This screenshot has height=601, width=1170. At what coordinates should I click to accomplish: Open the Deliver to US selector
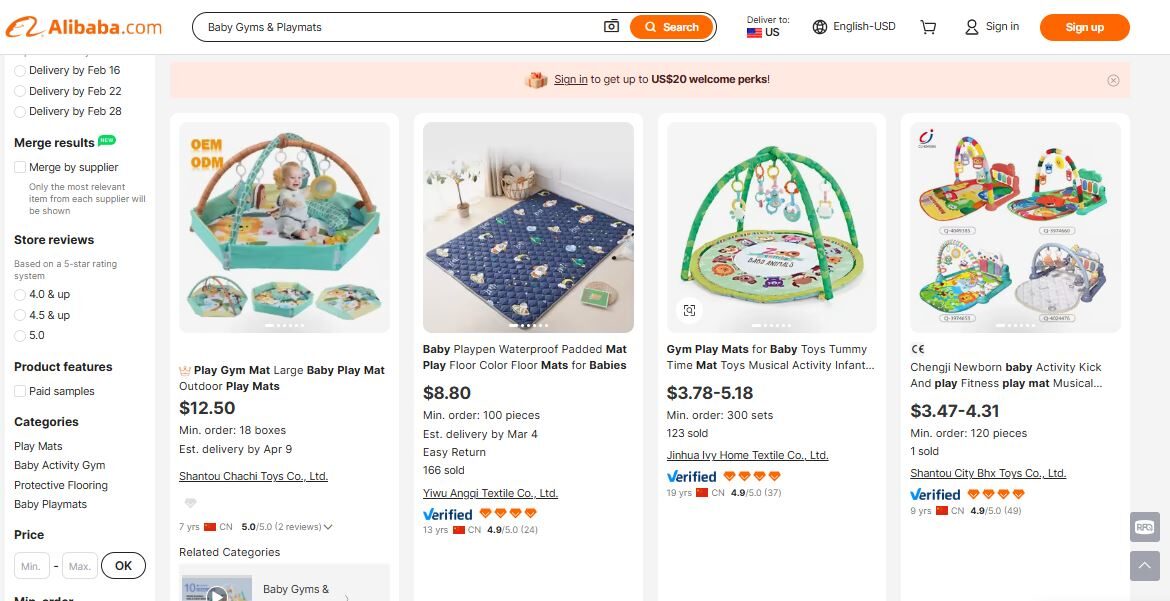(767, 27)
